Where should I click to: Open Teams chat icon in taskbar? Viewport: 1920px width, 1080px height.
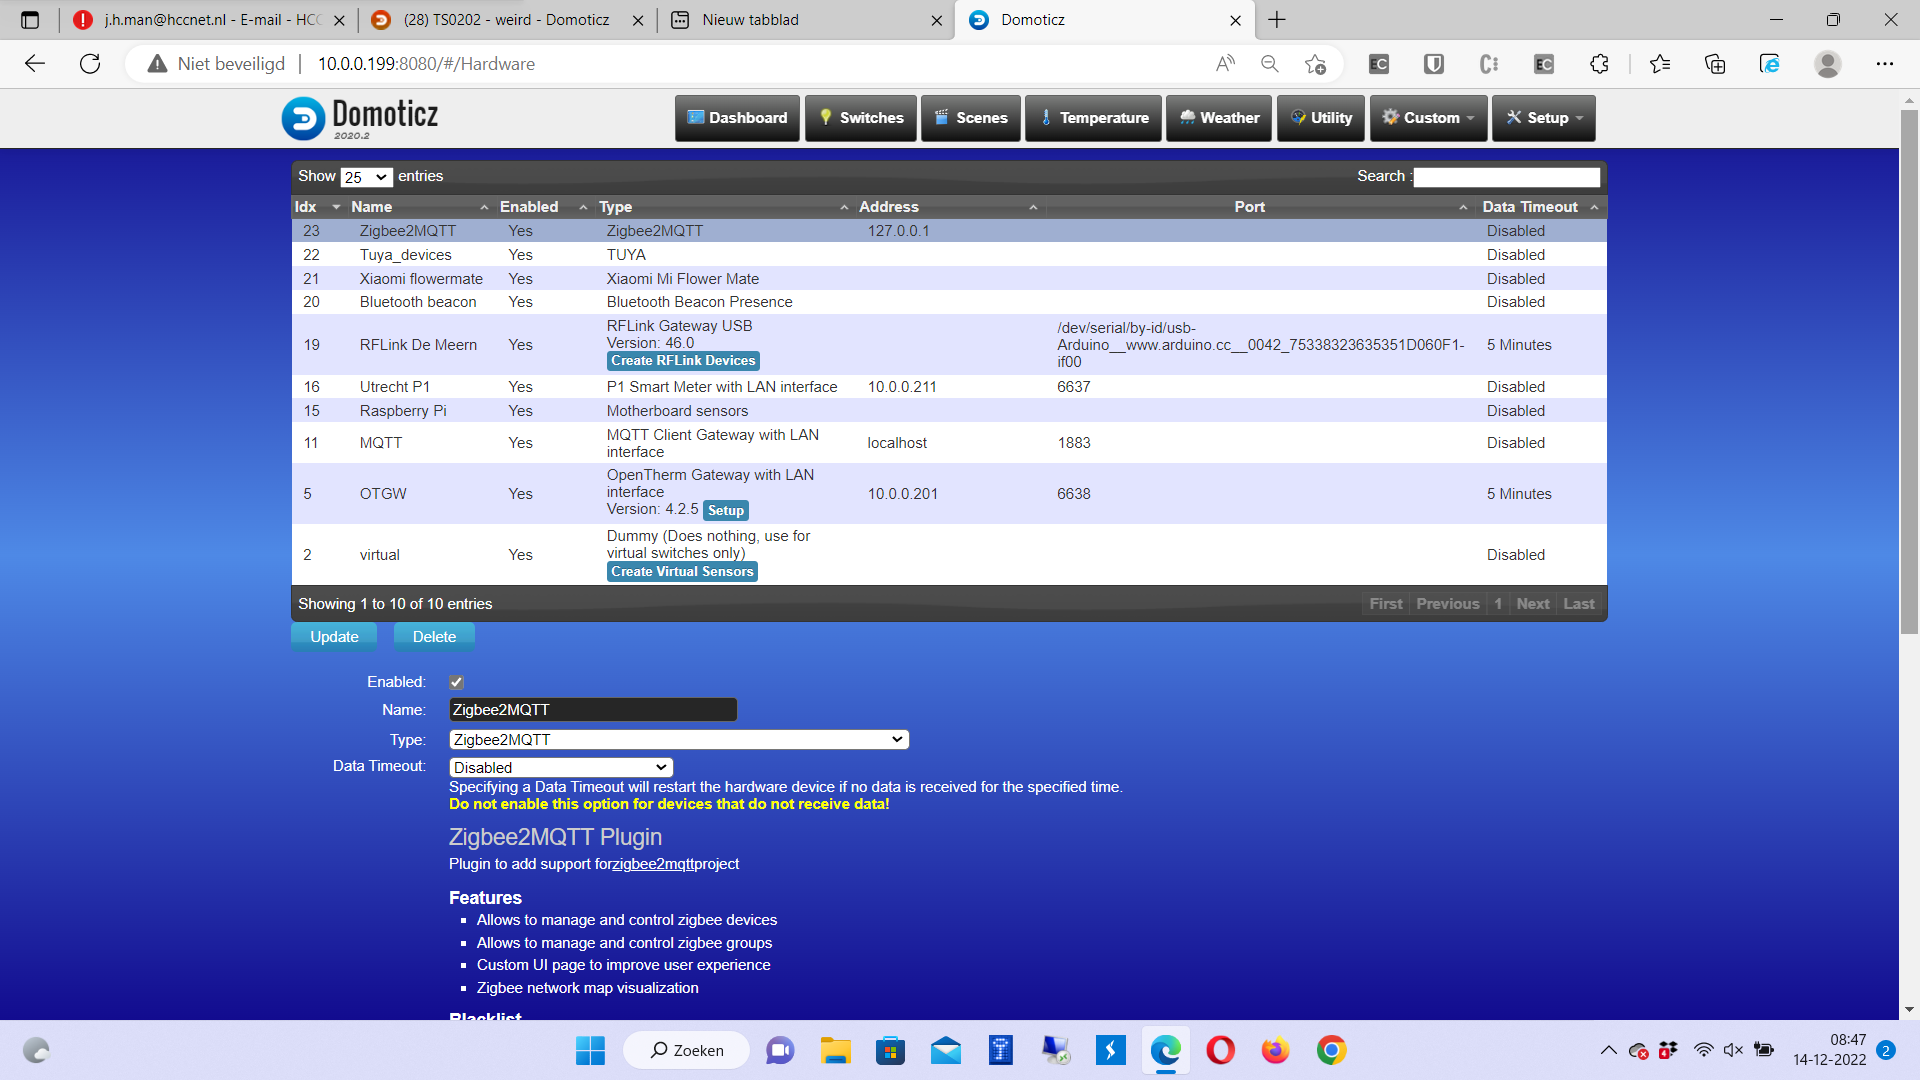click(x=780, y=1050)
